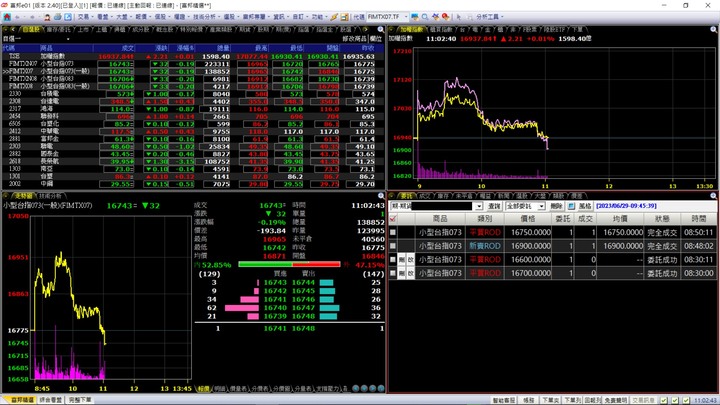The height and width of the screenshot is (405, 720).
Task: Switch to the 綜合看盤 bottom tab
Action: pyautogui.click(x=51, y=400)
